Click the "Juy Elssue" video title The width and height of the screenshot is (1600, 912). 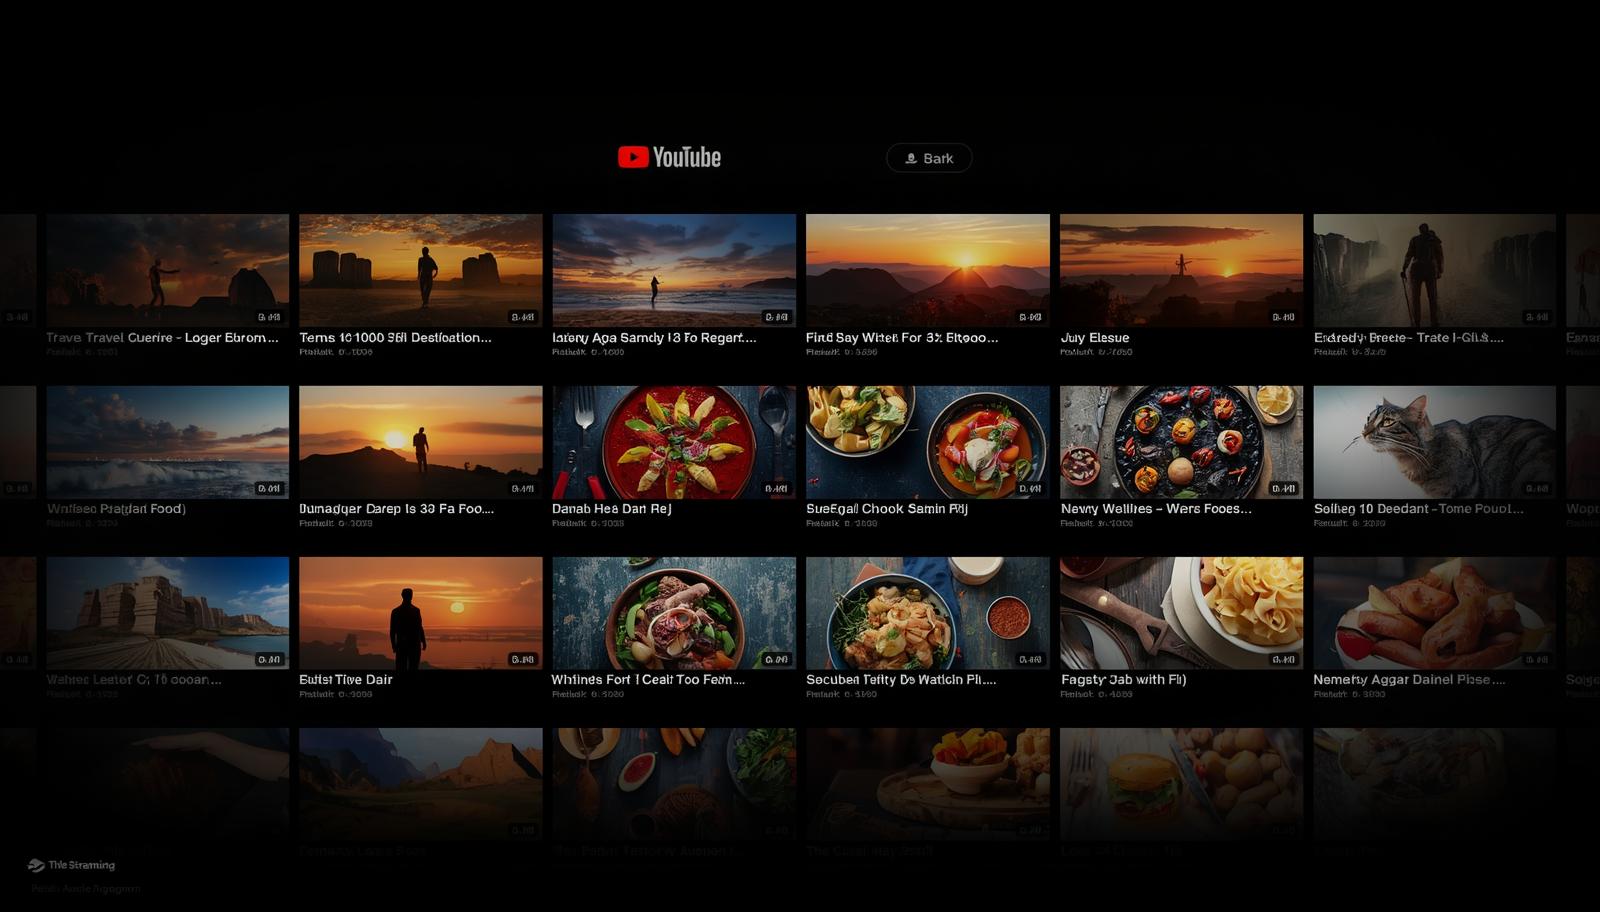1095,338
